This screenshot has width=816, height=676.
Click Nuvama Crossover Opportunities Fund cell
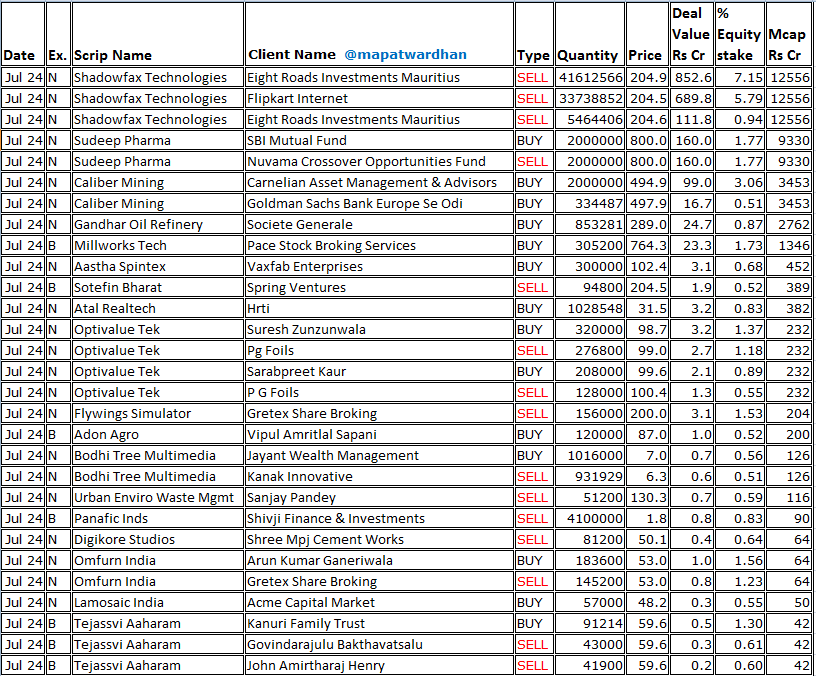point(379,161)
